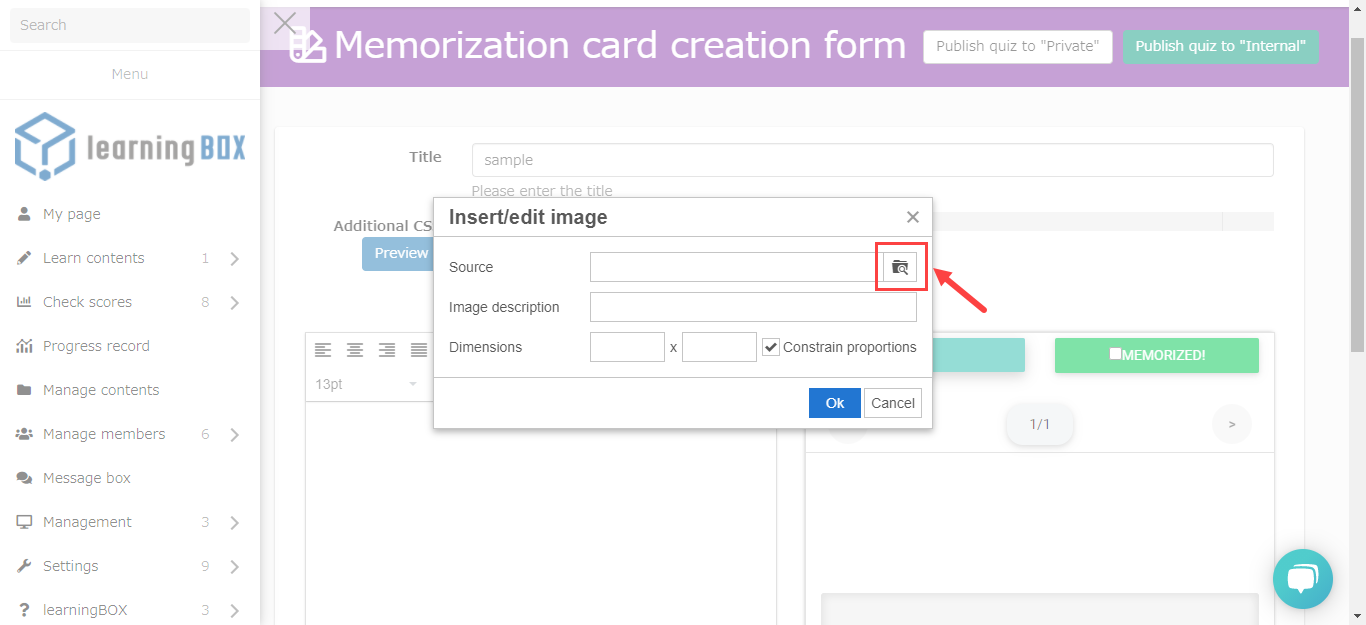This screenshot has width=1366, height=625.
Task: Toggle the Constrain proportions checkbox
Action: pos(771,347)
